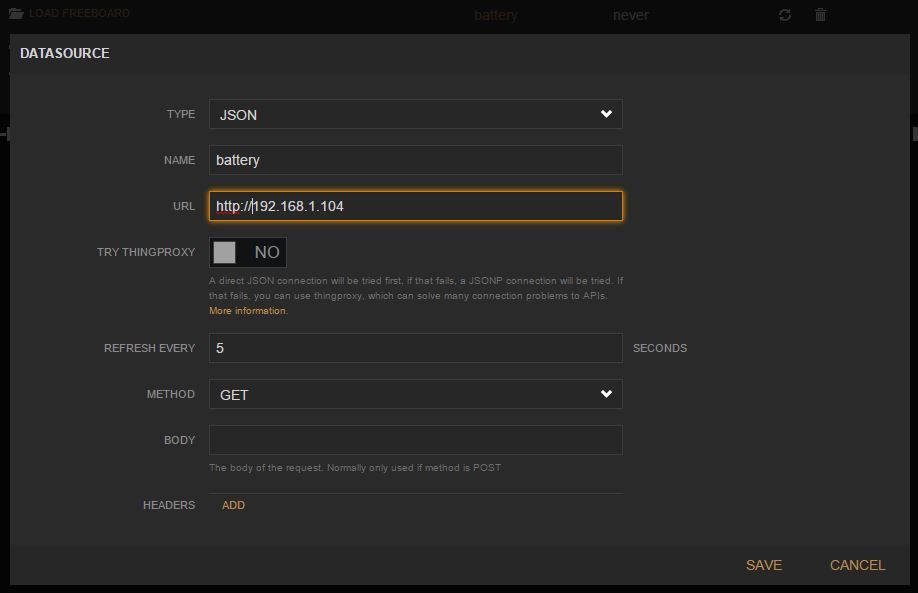Click ADD to add a header
Screen dimensions: 918x593
tap(233, 505)
